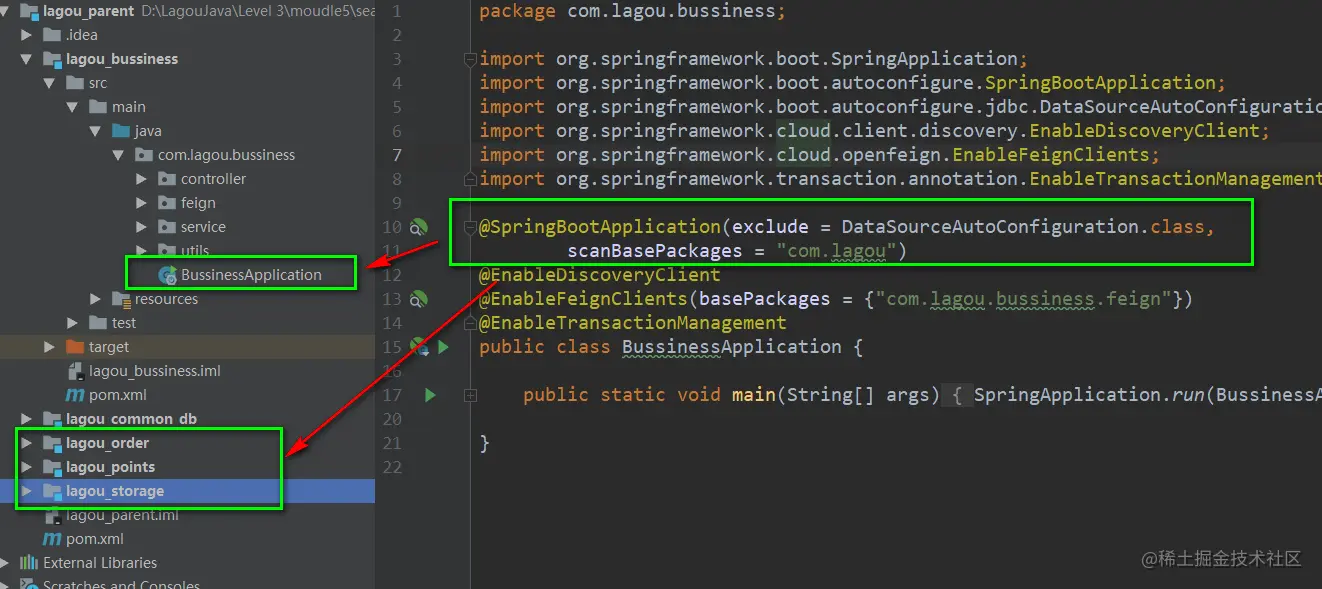The width and height of the screenshot is (1322, 589).
Task: Click the BussinessApplication class name on line 15
Action: click(732, 346)
